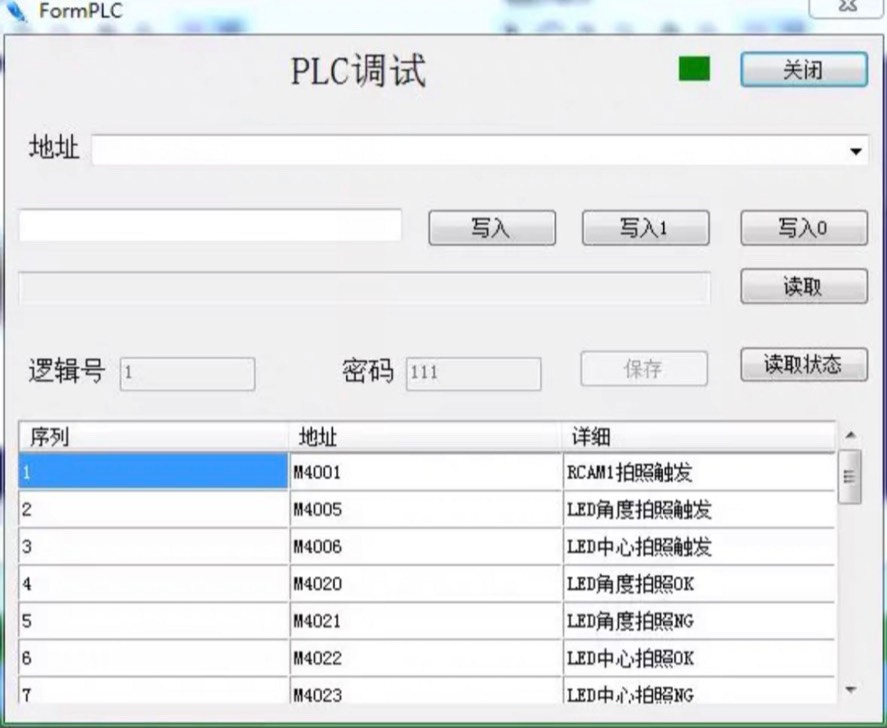Click the FormPLC title bar app icon
The height and width of the screenshot is (728, 887).
point(15,10)
